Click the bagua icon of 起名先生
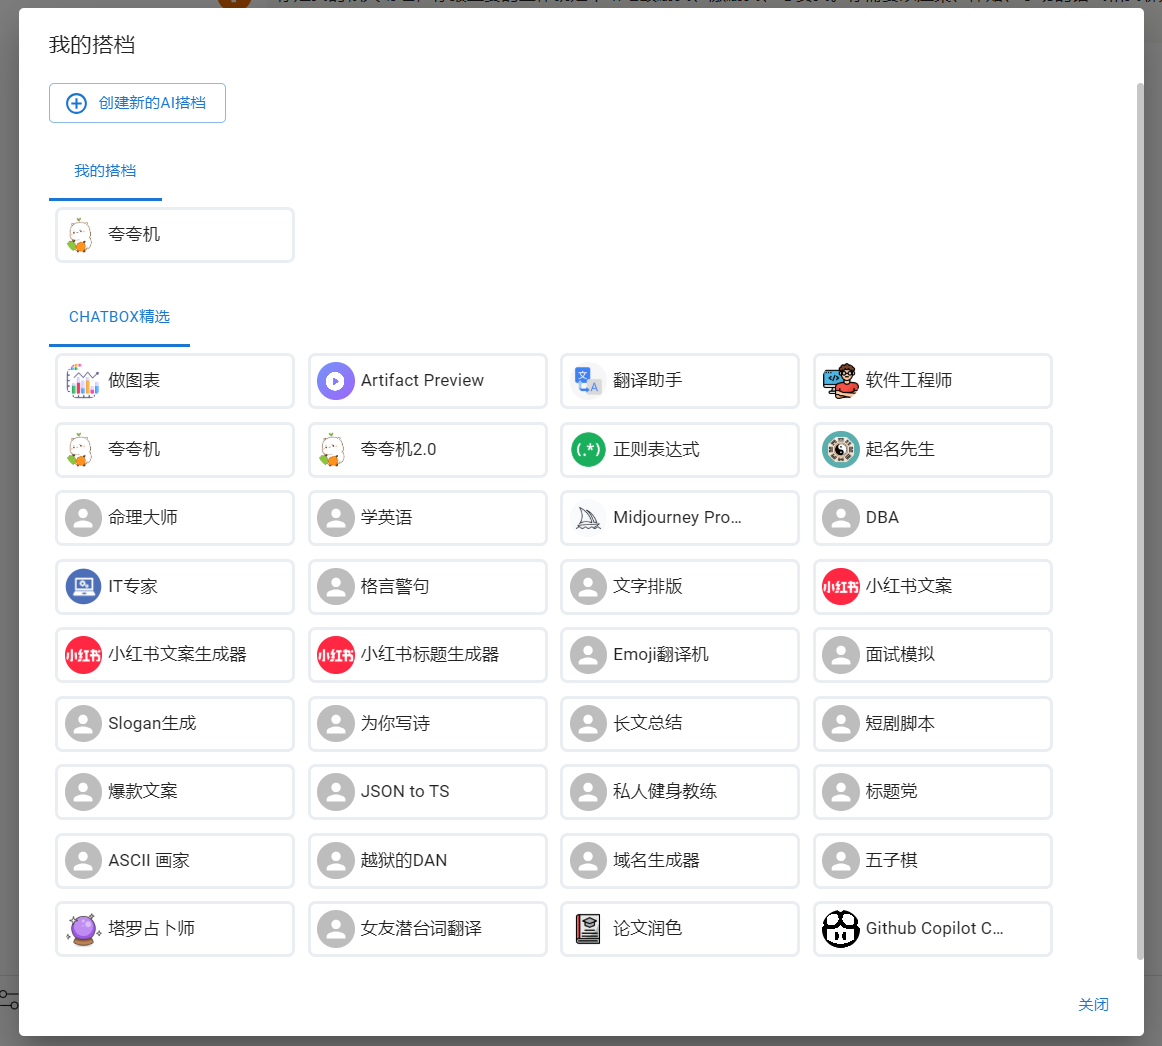The image size is (1162, 1046). (840, 449)
